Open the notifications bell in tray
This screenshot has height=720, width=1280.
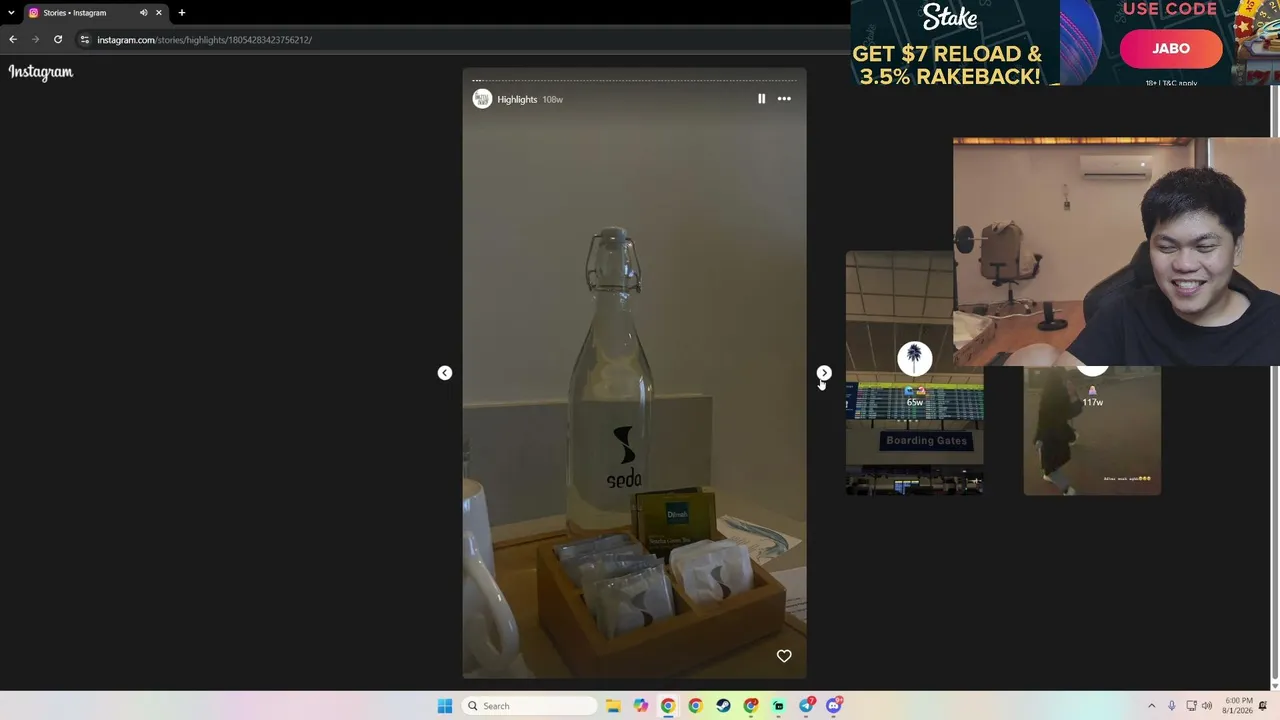[x=1263, y=706]
